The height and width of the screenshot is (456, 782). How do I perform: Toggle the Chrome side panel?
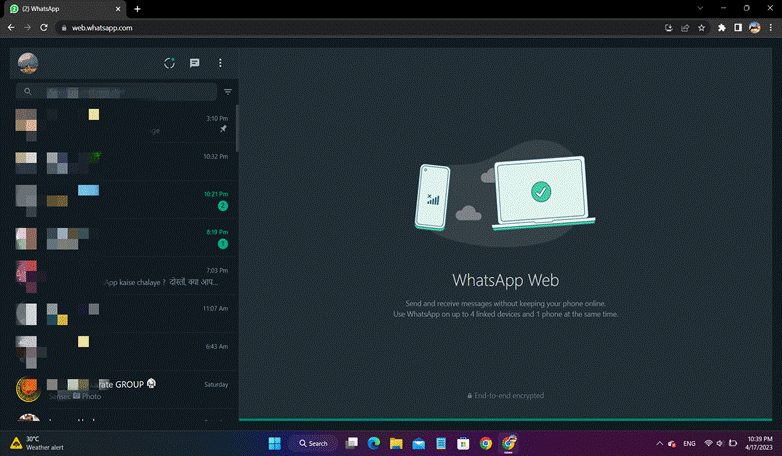[738, 28]
